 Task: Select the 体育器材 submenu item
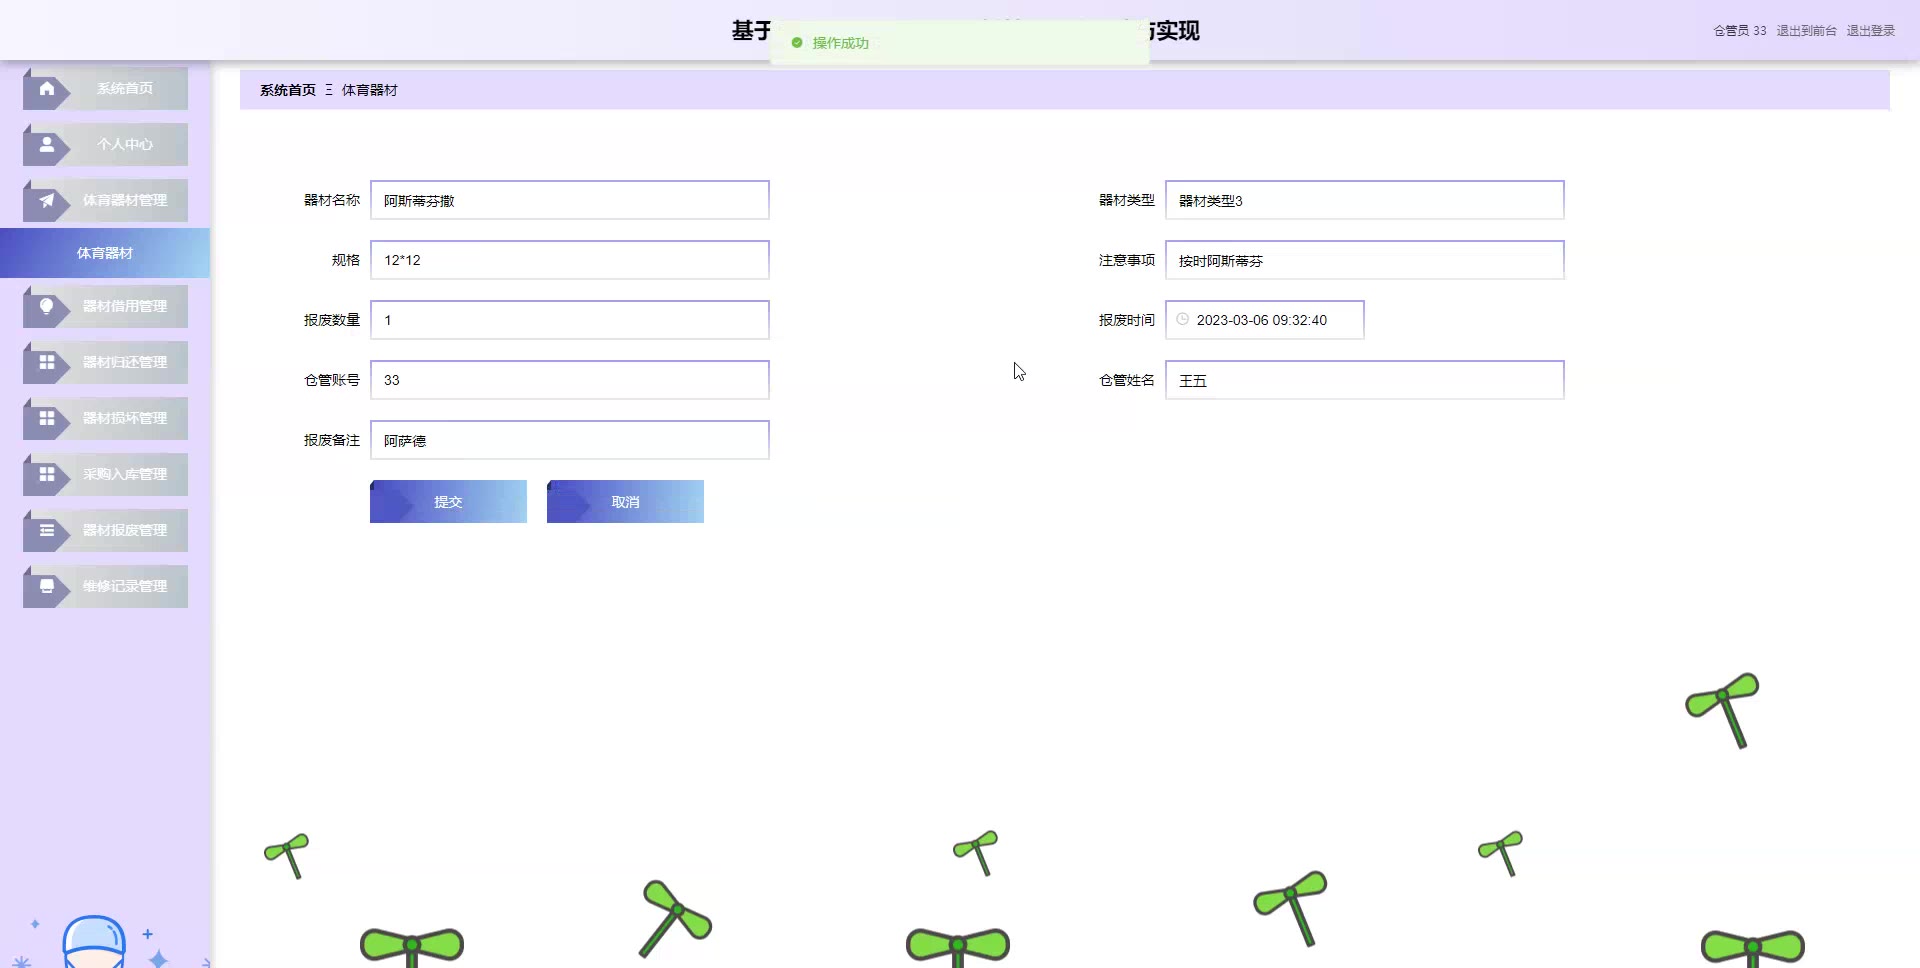tap(105, 253)
